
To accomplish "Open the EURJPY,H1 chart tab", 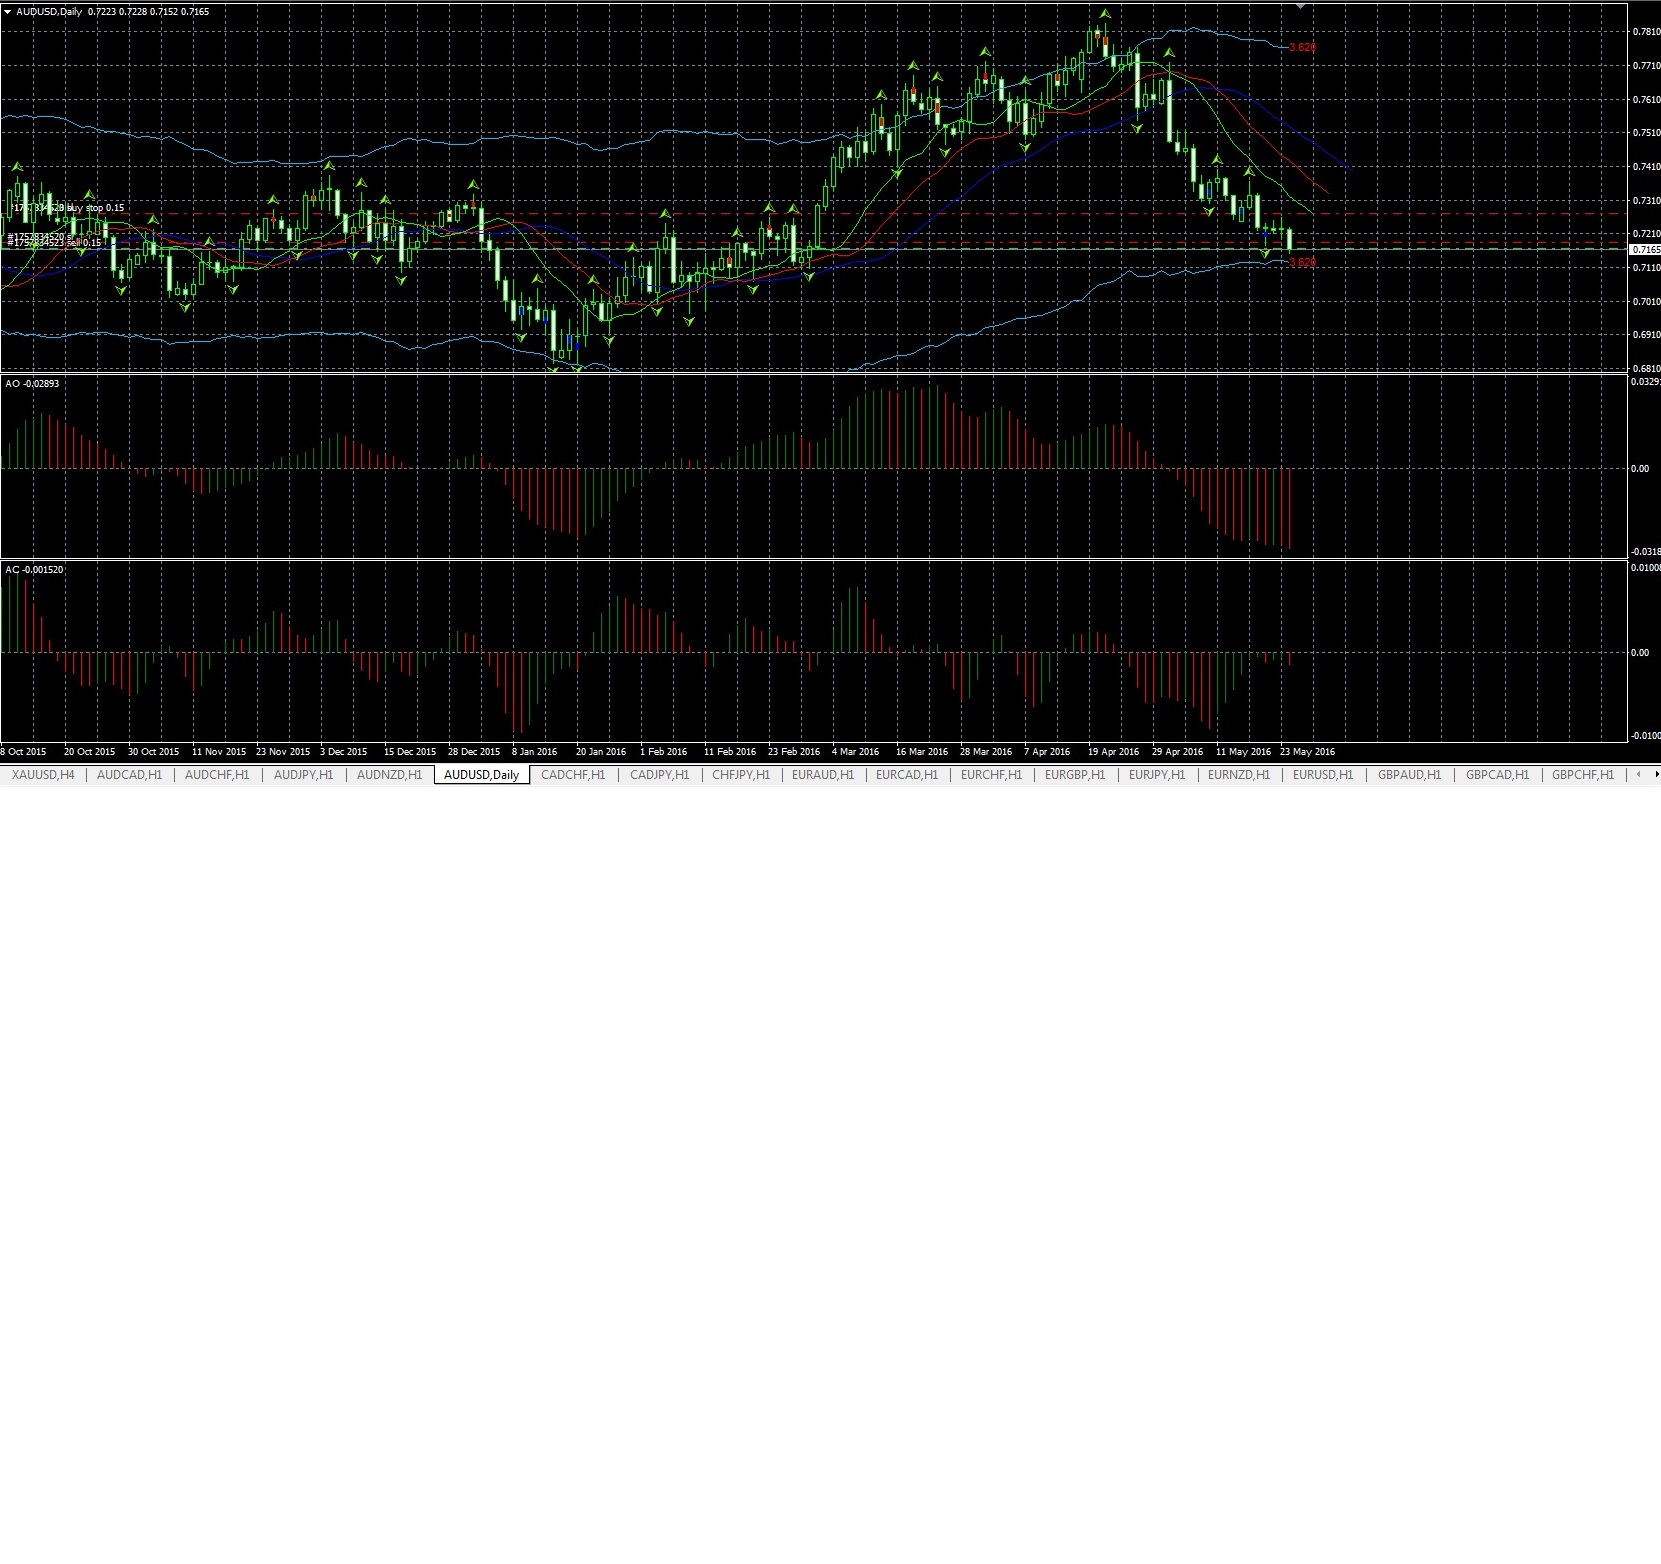I will tap(1157, 775).
